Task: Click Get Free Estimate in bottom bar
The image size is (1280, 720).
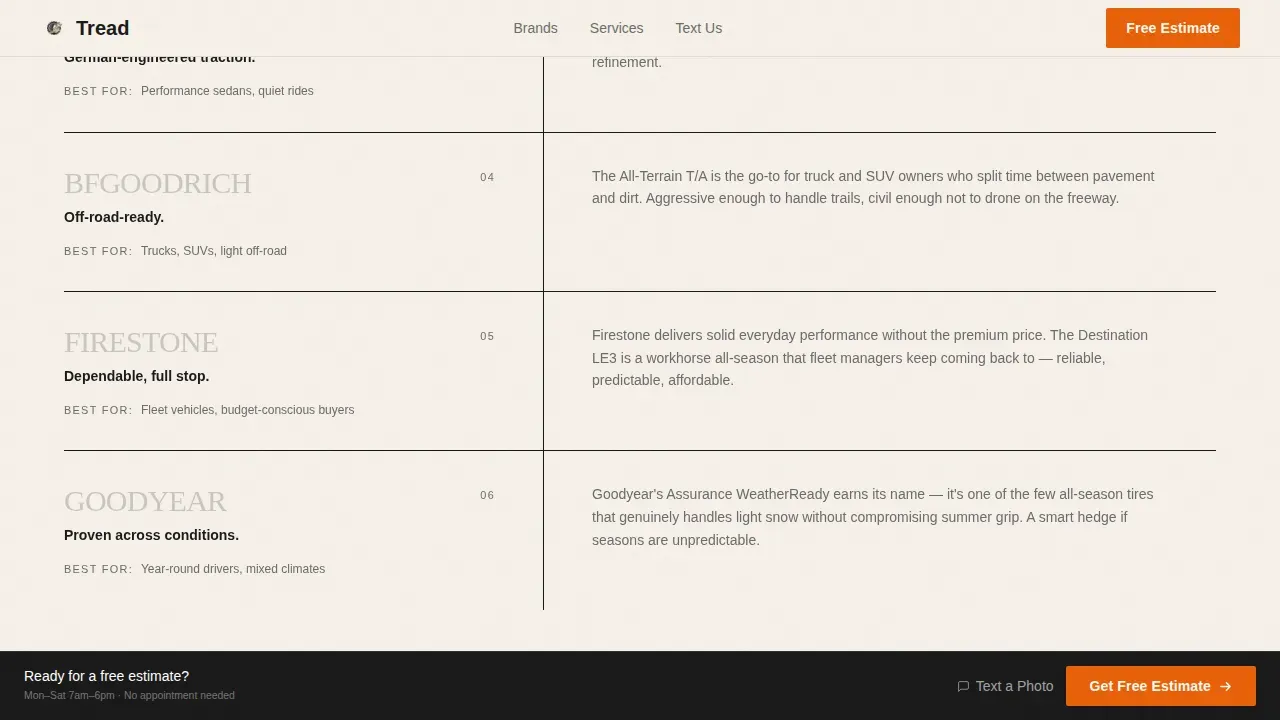Action: 1160,686
